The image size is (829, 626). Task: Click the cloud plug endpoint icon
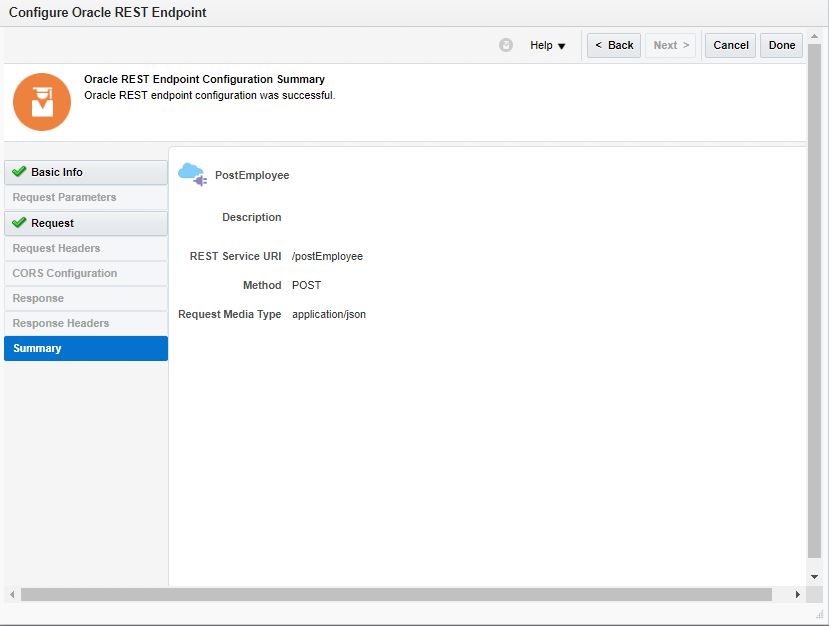click(192, 174)
